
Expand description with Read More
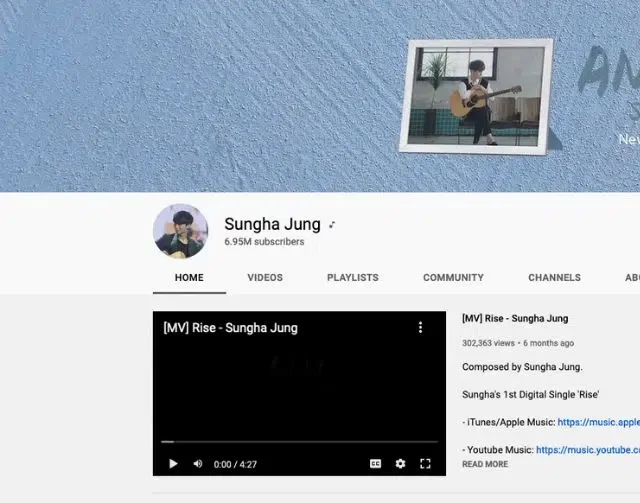point(485,464)
